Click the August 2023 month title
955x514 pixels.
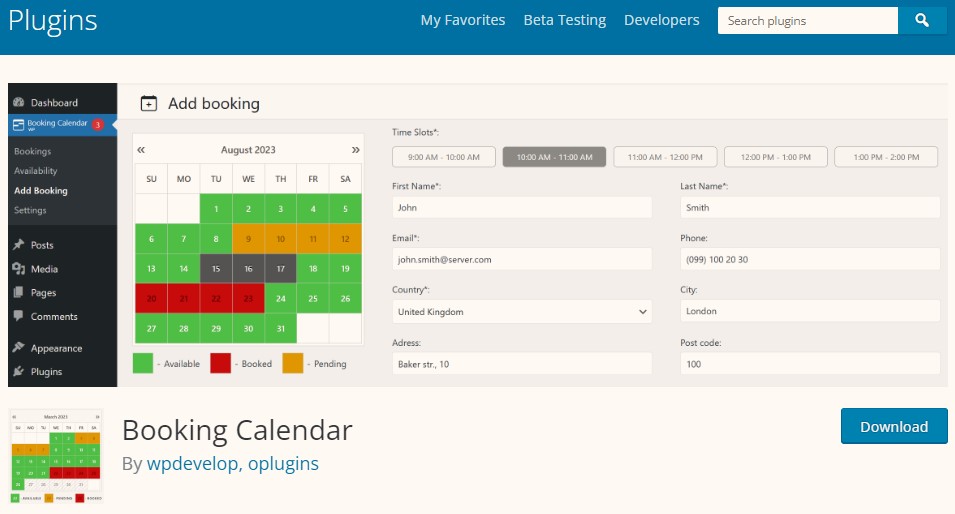(x=248, y=150)
